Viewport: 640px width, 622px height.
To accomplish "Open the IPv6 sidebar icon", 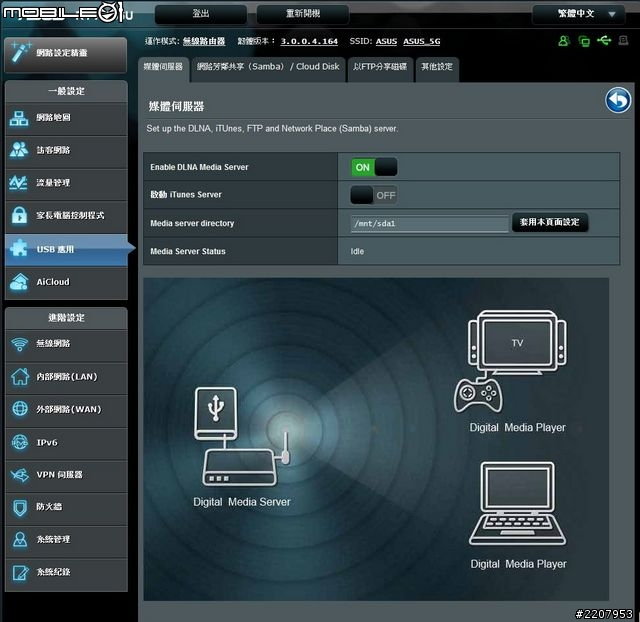I will (20, 442).
